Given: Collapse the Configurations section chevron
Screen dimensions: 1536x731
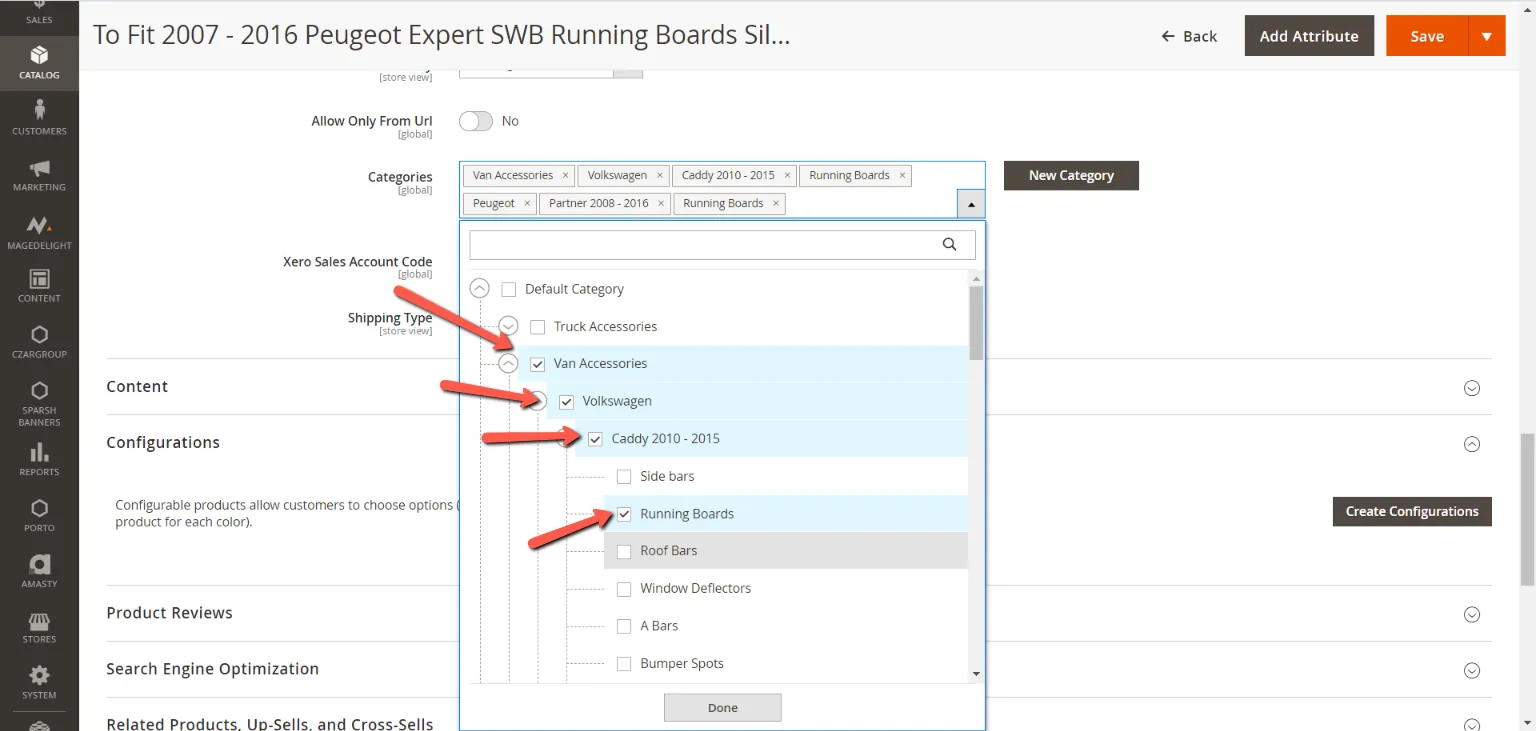Looking at the screenshot, I should pos(1472,444).
